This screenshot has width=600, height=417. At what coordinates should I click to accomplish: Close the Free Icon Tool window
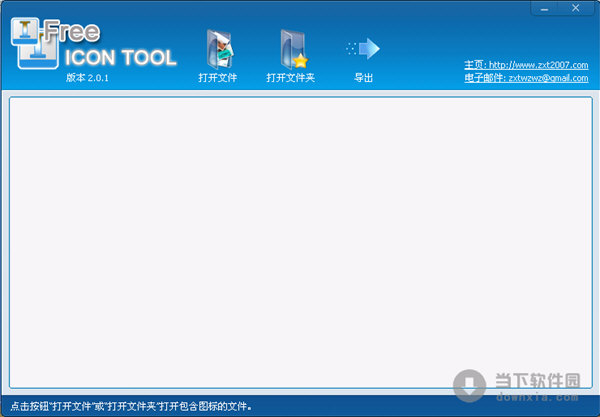click(x=576, y=8)
